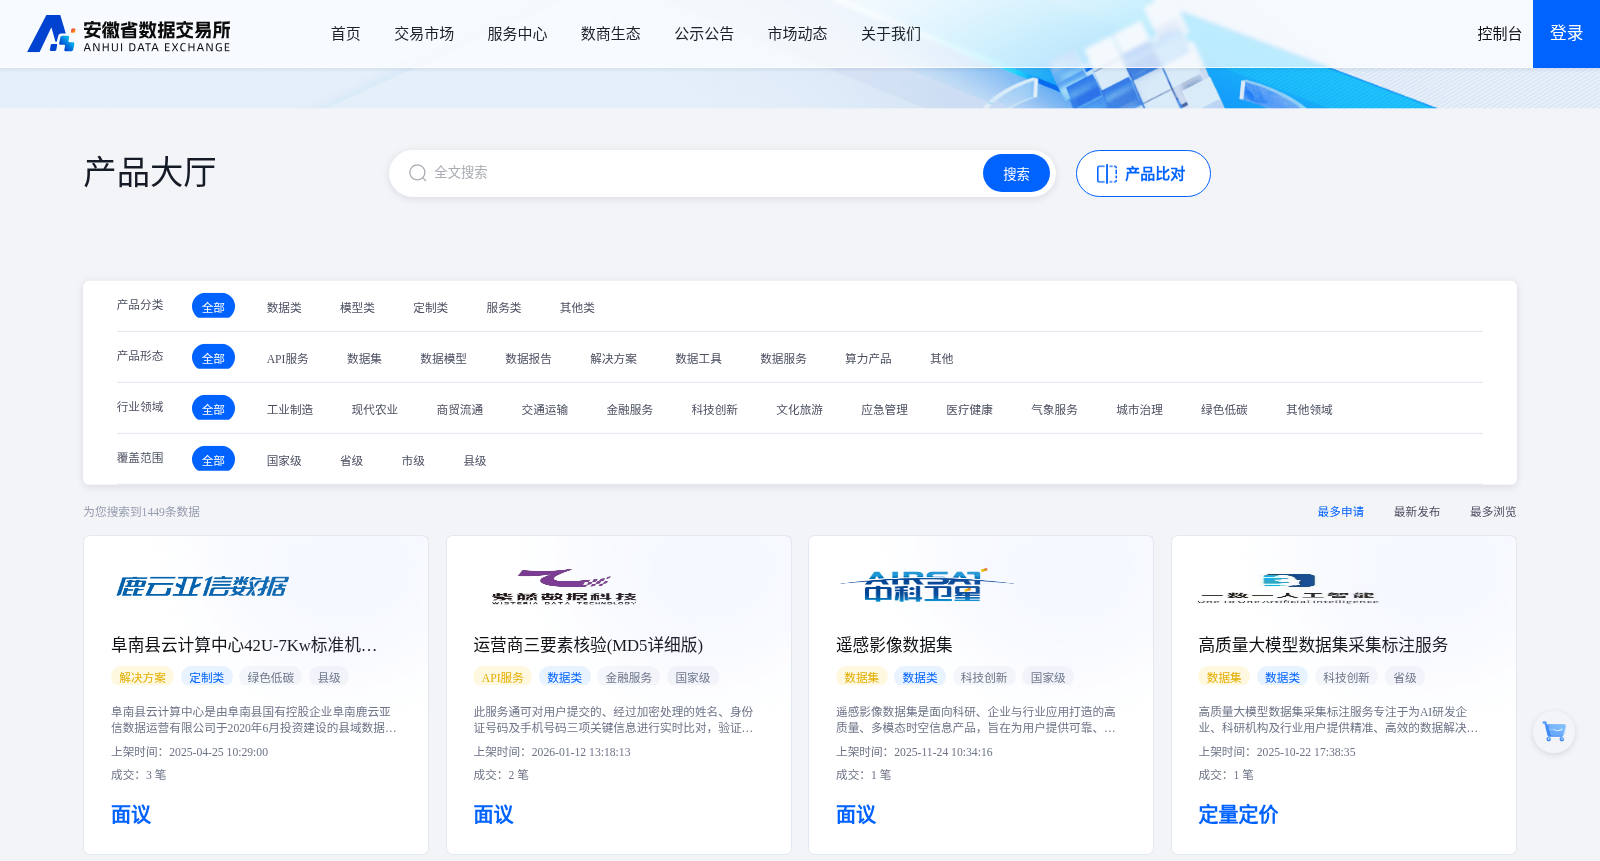Viewport: 1600px width, 861px height.
Task: Click the 紫藤数据科技 company logo
Action: [x=564, y=586]
